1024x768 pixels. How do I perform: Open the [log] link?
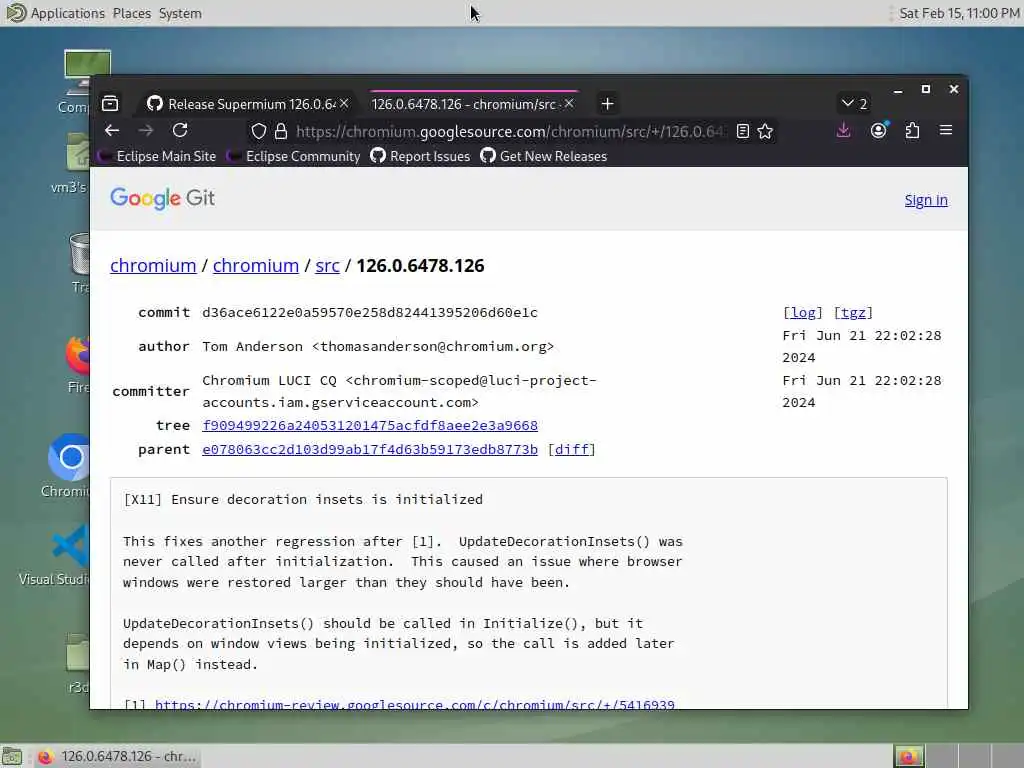pyautogui.click(x=803, y=312)
